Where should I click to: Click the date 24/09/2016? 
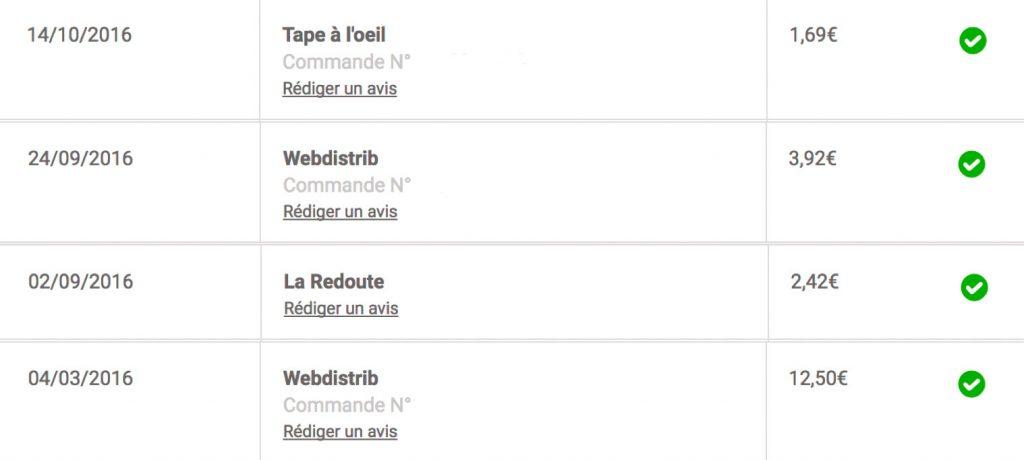pyautogui.click(x=80, y=159)
